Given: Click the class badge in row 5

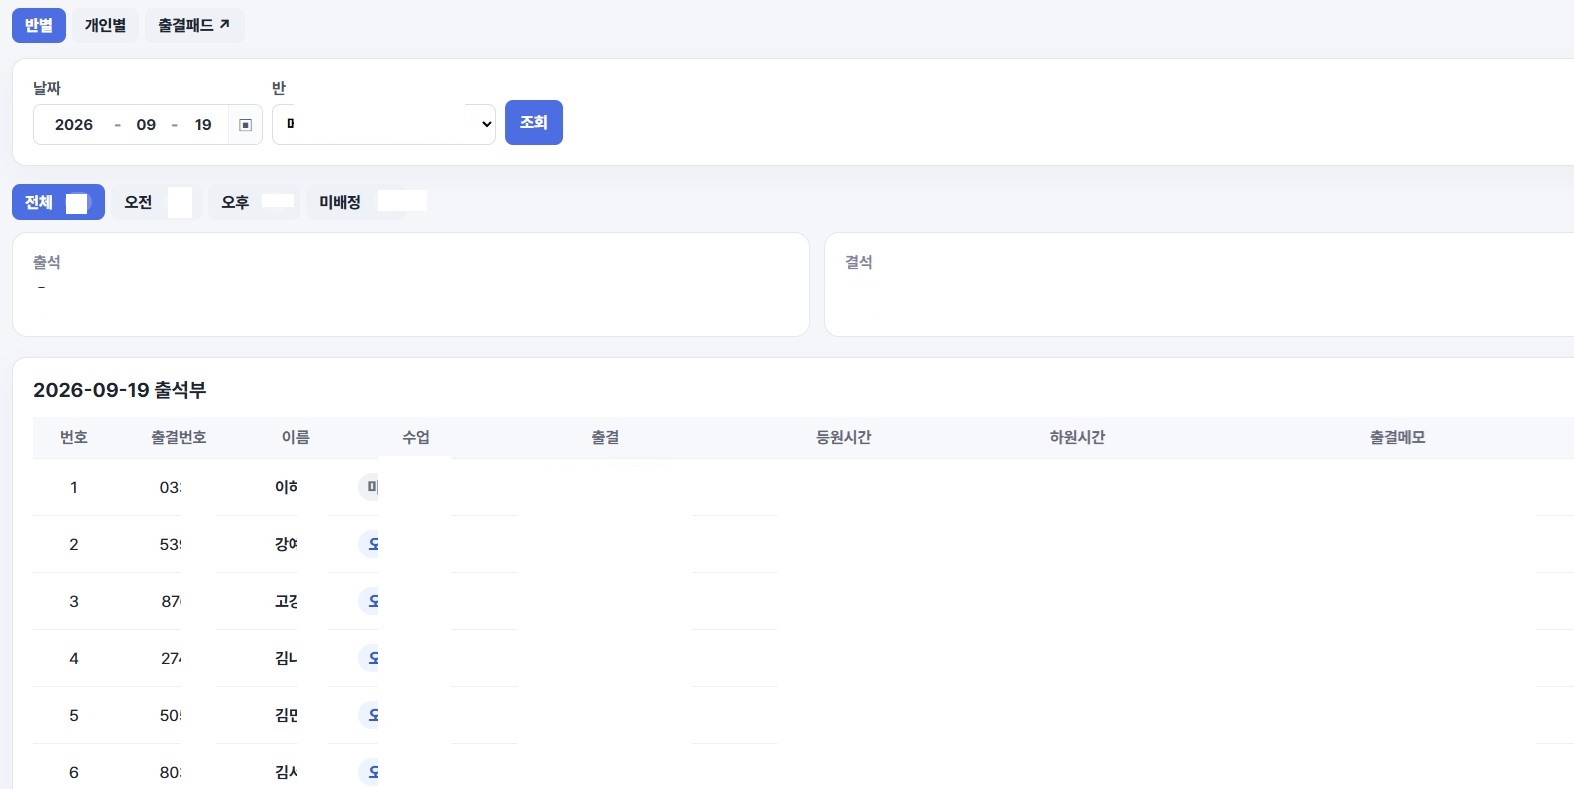Looking at the screenshot, I should 369,715.
